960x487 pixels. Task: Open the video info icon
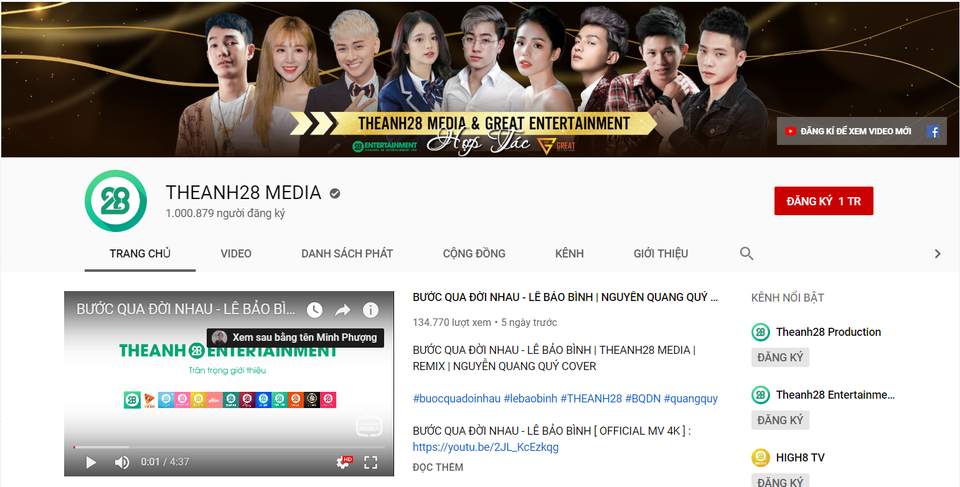coord(370,310)
